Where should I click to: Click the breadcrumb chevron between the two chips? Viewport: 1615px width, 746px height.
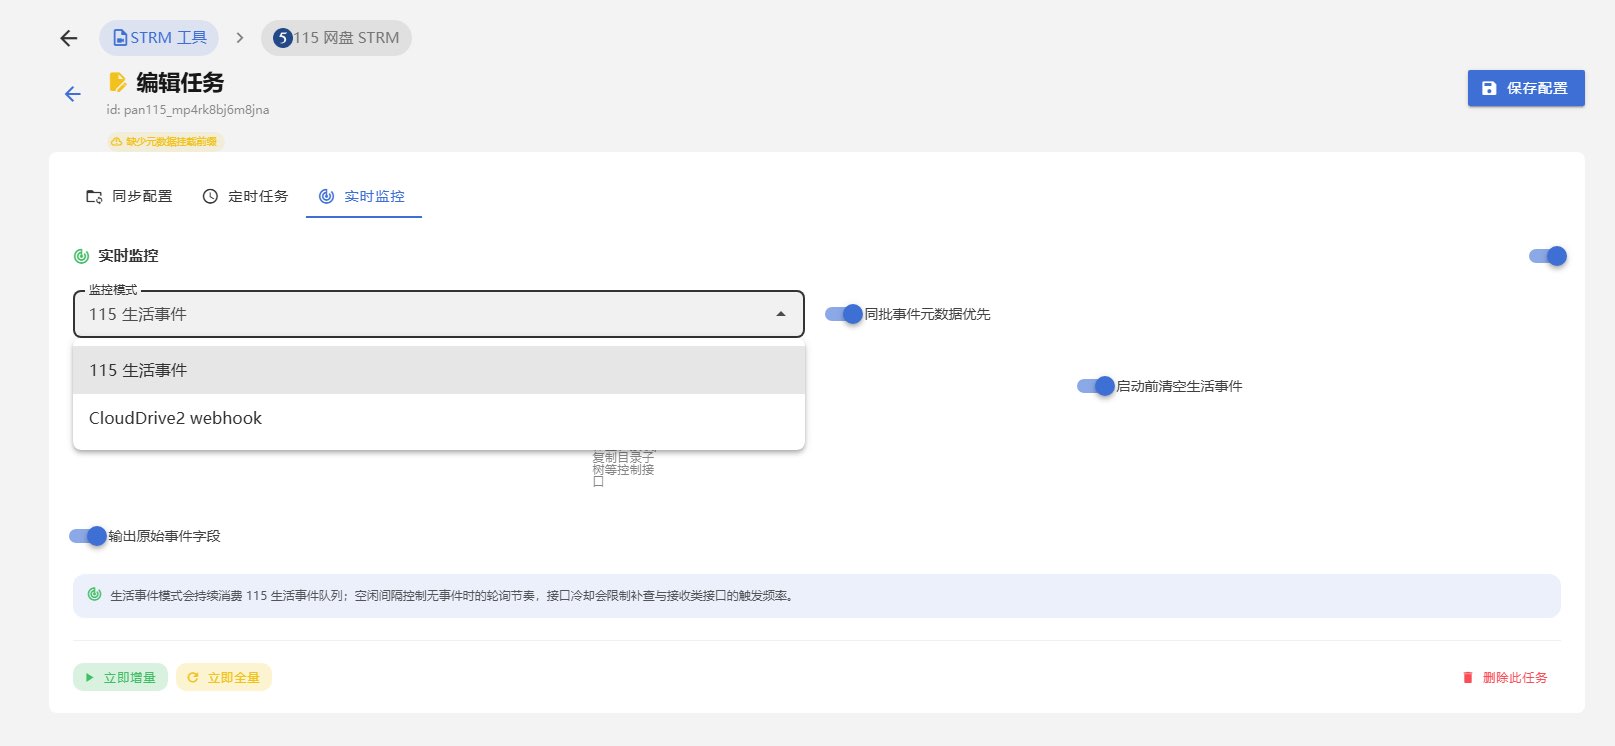point(240,38)
